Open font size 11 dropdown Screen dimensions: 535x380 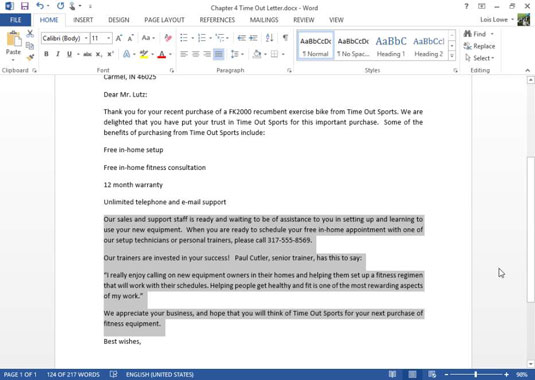109,38
